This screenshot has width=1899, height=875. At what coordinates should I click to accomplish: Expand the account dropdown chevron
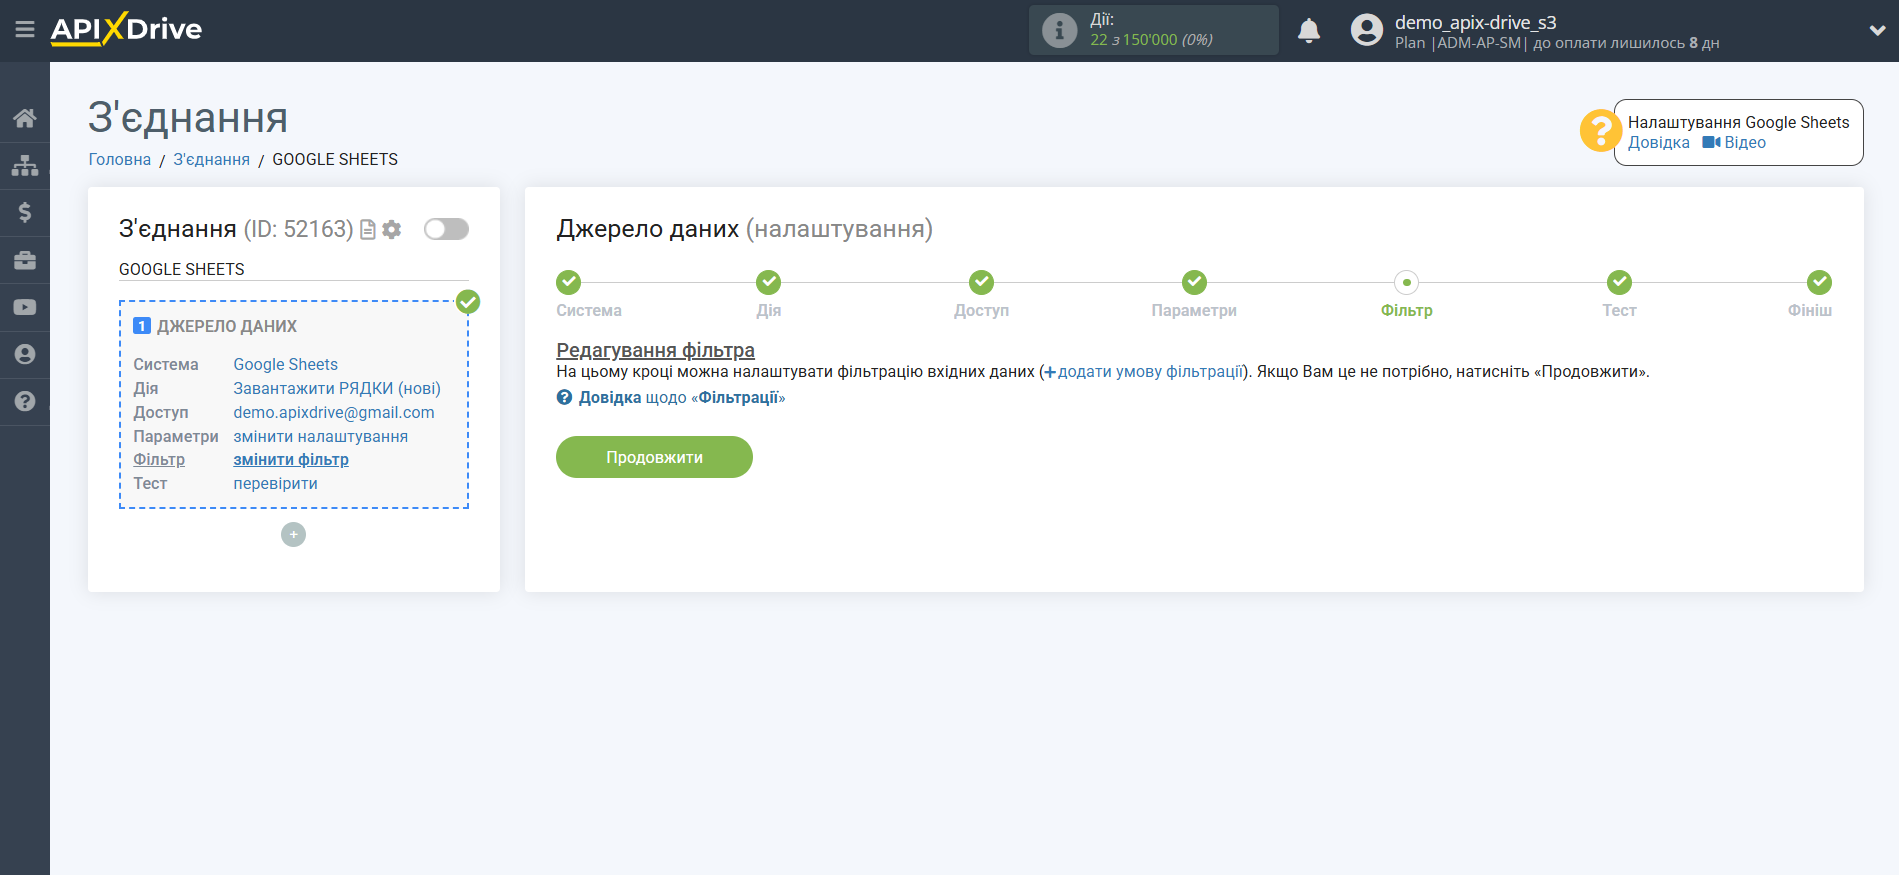[1876, 31]
